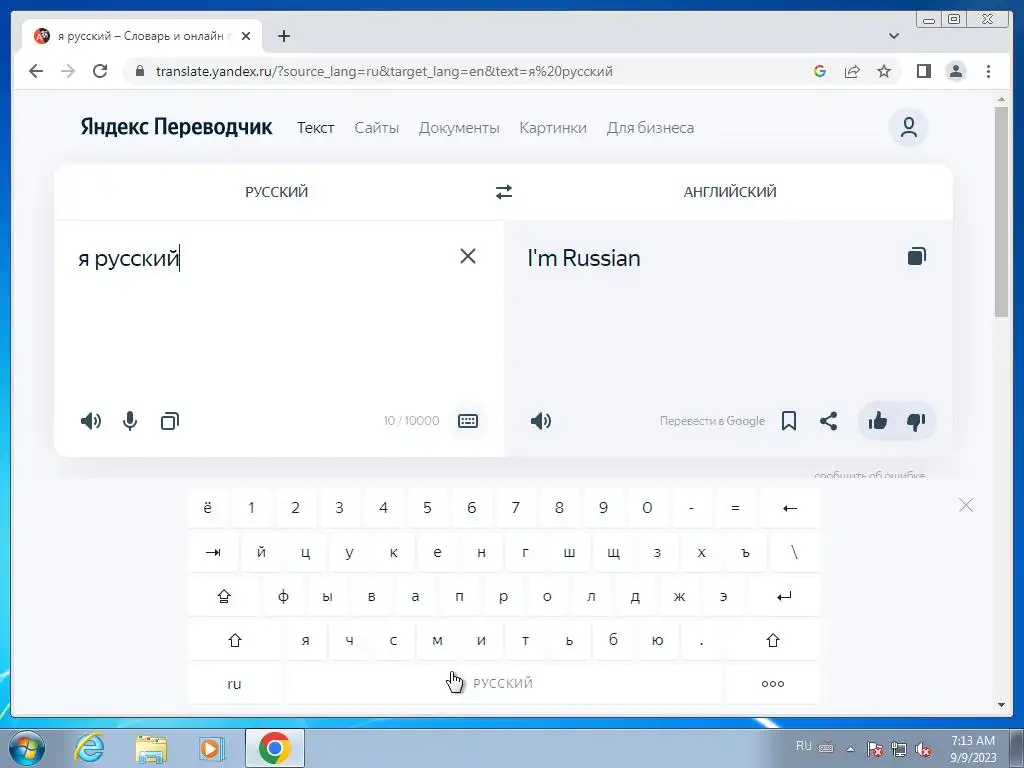Click the Яндекс Переводчик logo
This screenshot has width=1024, height=768.
point(176,127)
